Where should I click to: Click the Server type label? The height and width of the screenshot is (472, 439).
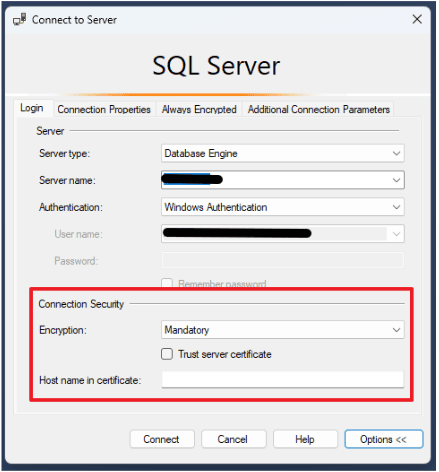(x=64, y=154)
